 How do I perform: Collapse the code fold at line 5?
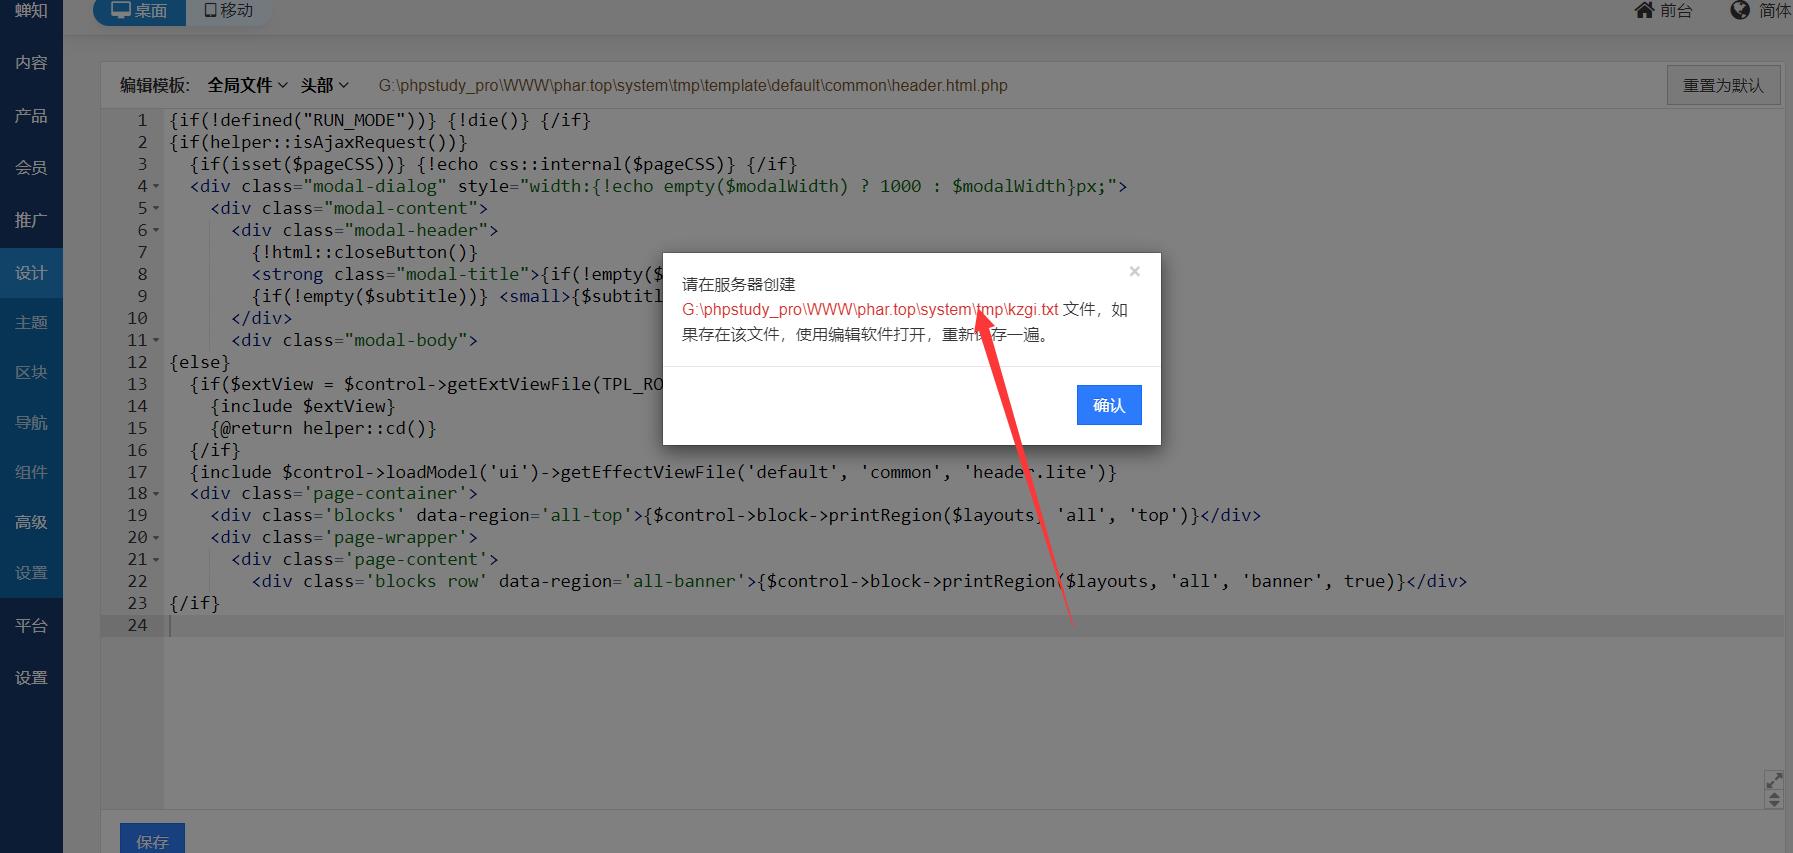point(156,208)
